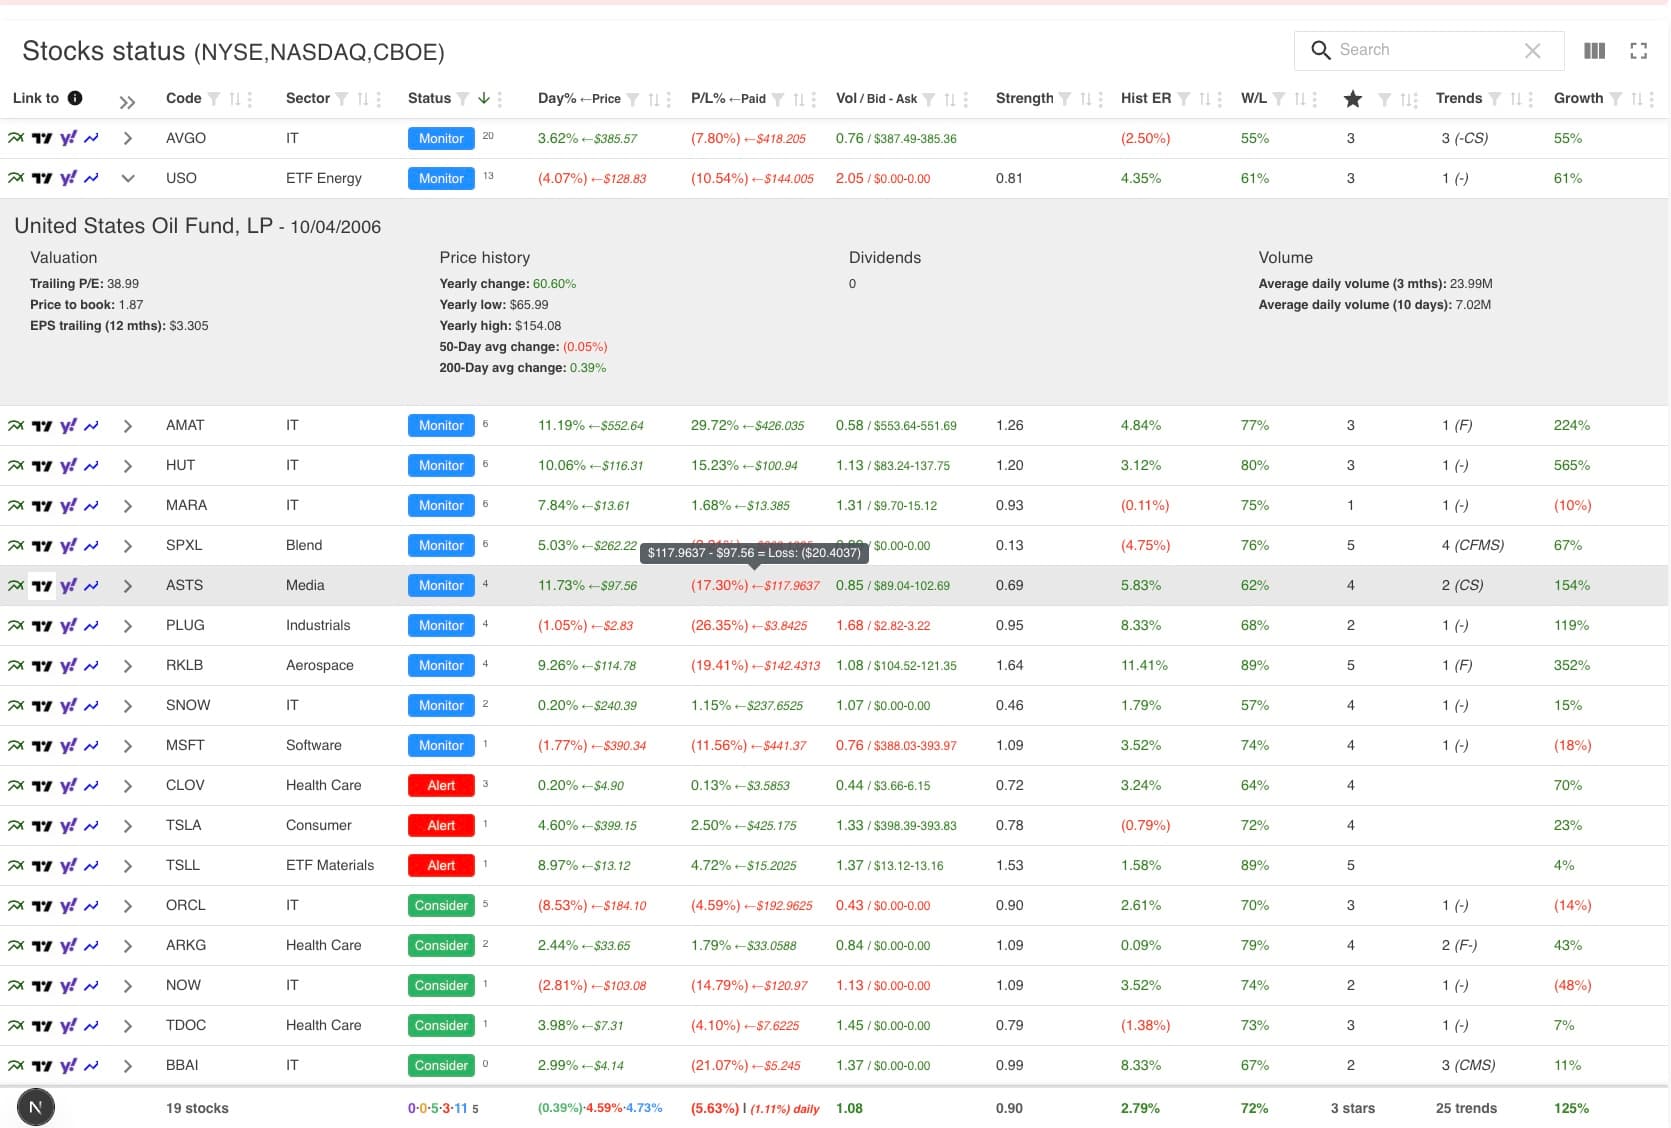Screen dimensions: 1671x1128
Task: Toggle the descending sort arrow on Status
Action: [x=484, y=98]
